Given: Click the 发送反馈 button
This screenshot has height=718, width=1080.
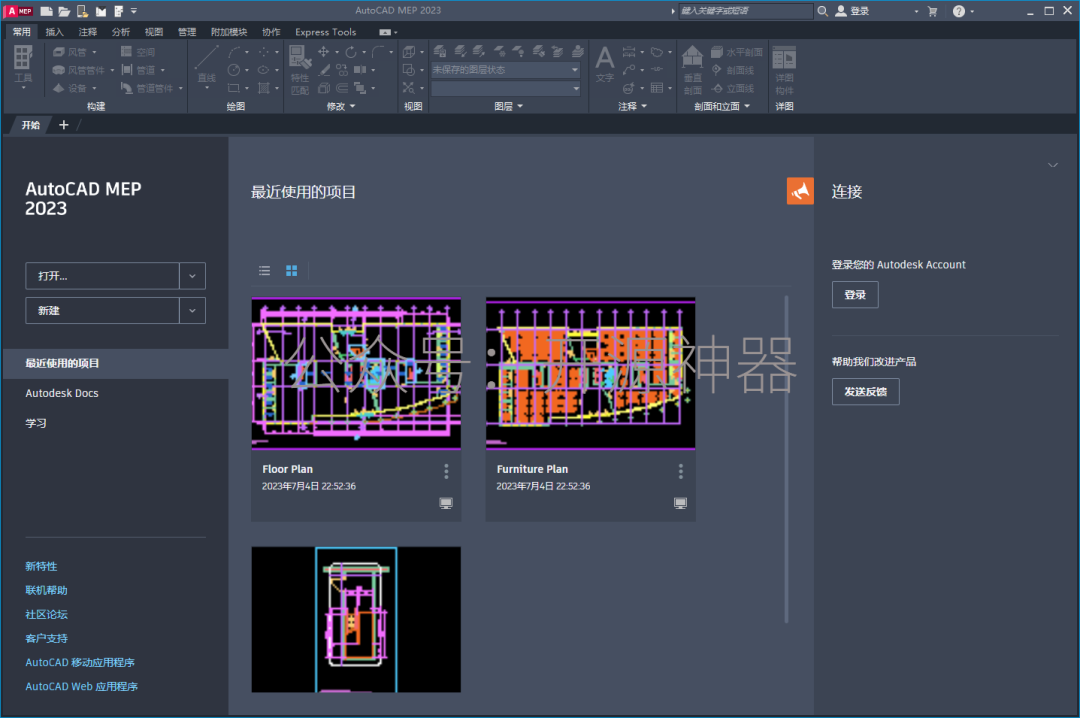Looking at the screenshot, I should click(x=865, y=391).
